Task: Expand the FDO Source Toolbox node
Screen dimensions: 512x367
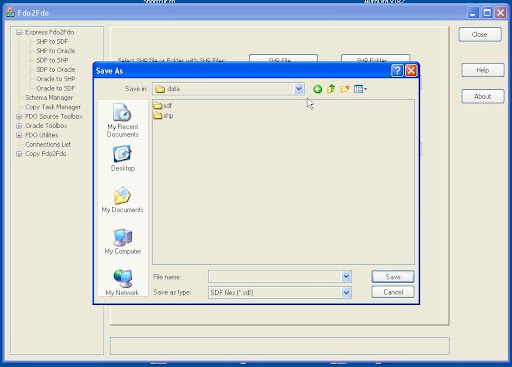Action: point(19,116)
